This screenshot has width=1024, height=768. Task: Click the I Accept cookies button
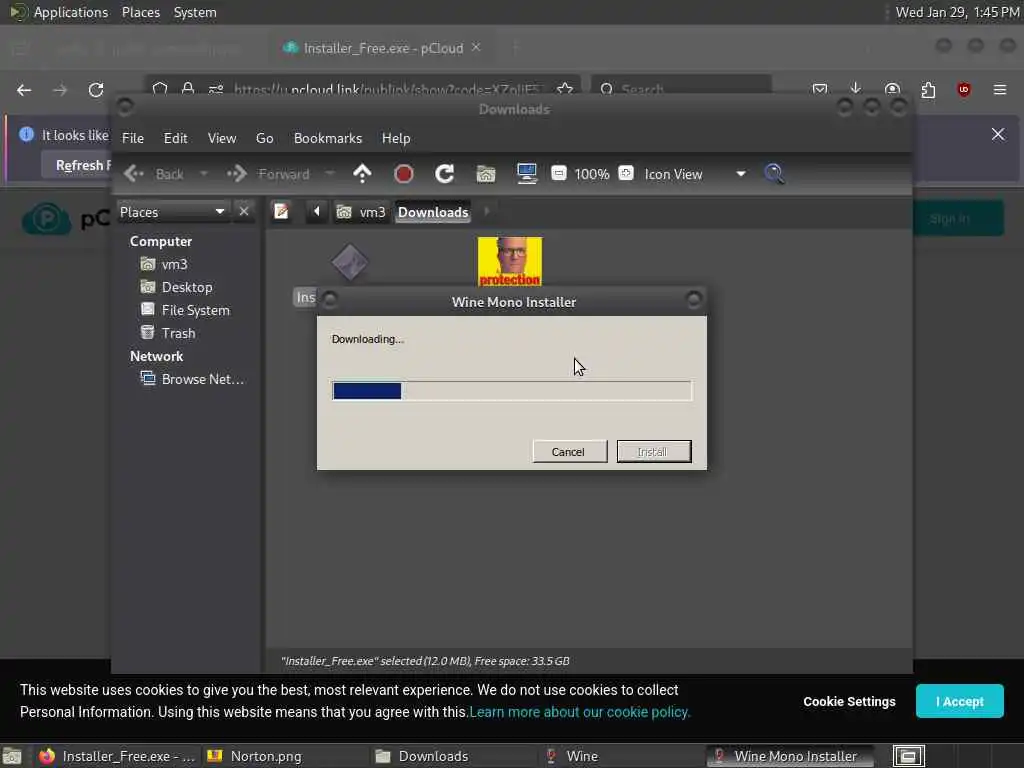[959, 701]
